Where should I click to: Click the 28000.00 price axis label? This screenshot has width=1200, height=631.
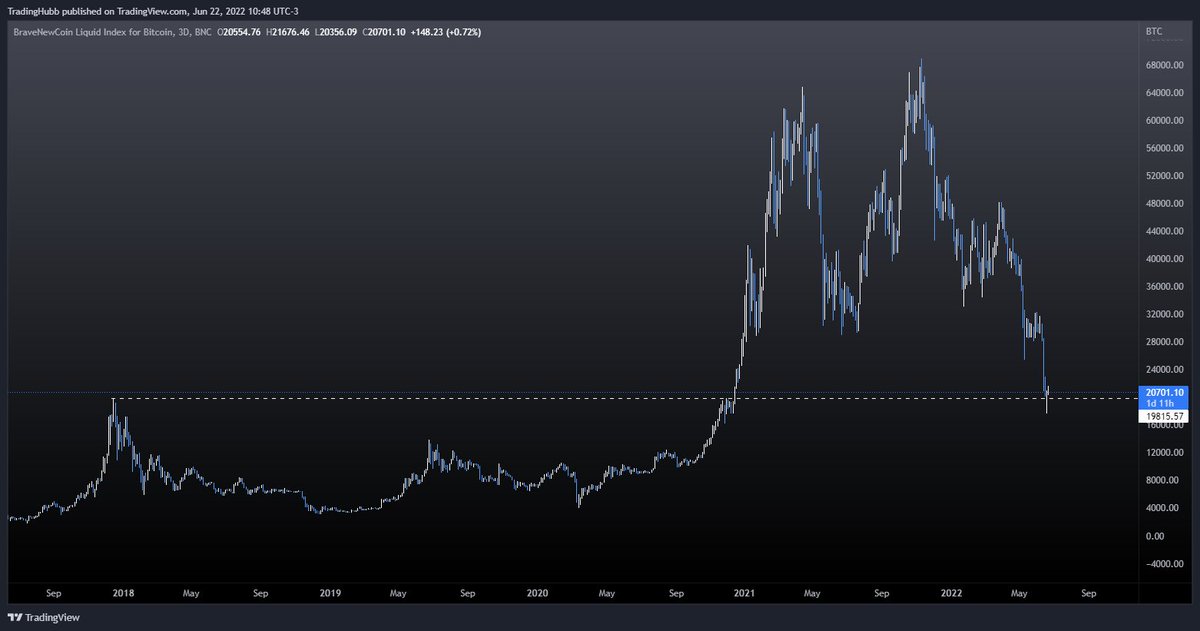[x=1165, y=342]
